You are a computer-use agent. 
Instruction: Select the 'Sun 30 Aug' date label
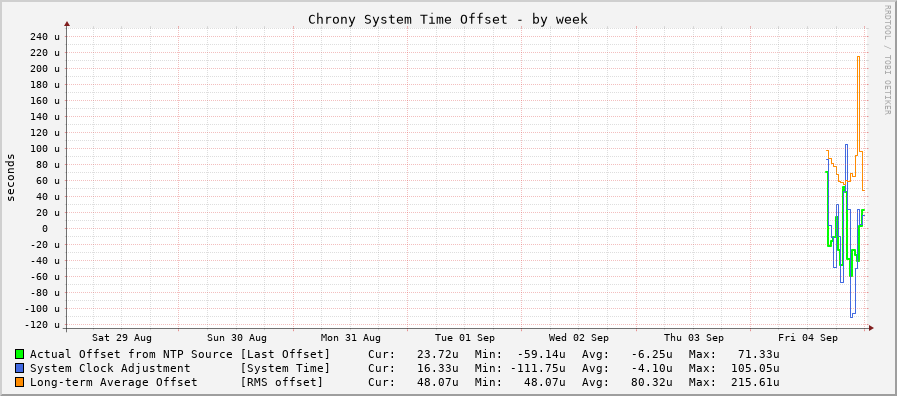[x=237, y=338]
